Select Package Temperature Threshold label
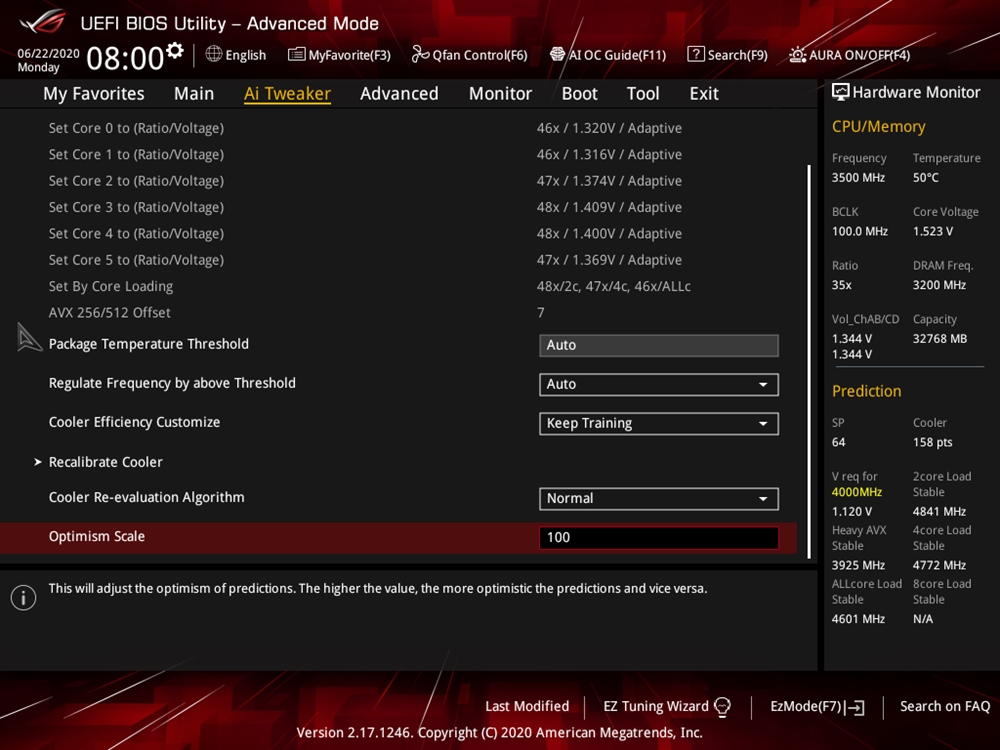Viewport: 1000px width, 750px height. [x=149, y=344]
